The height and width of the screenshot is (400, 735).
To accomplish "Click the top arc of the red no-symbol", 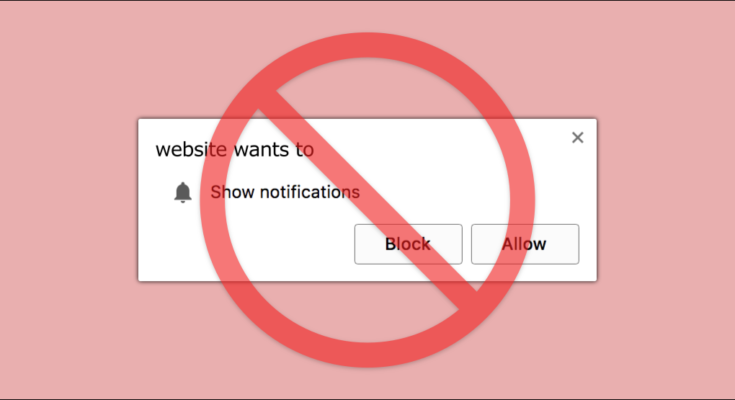I will [368, 45].
